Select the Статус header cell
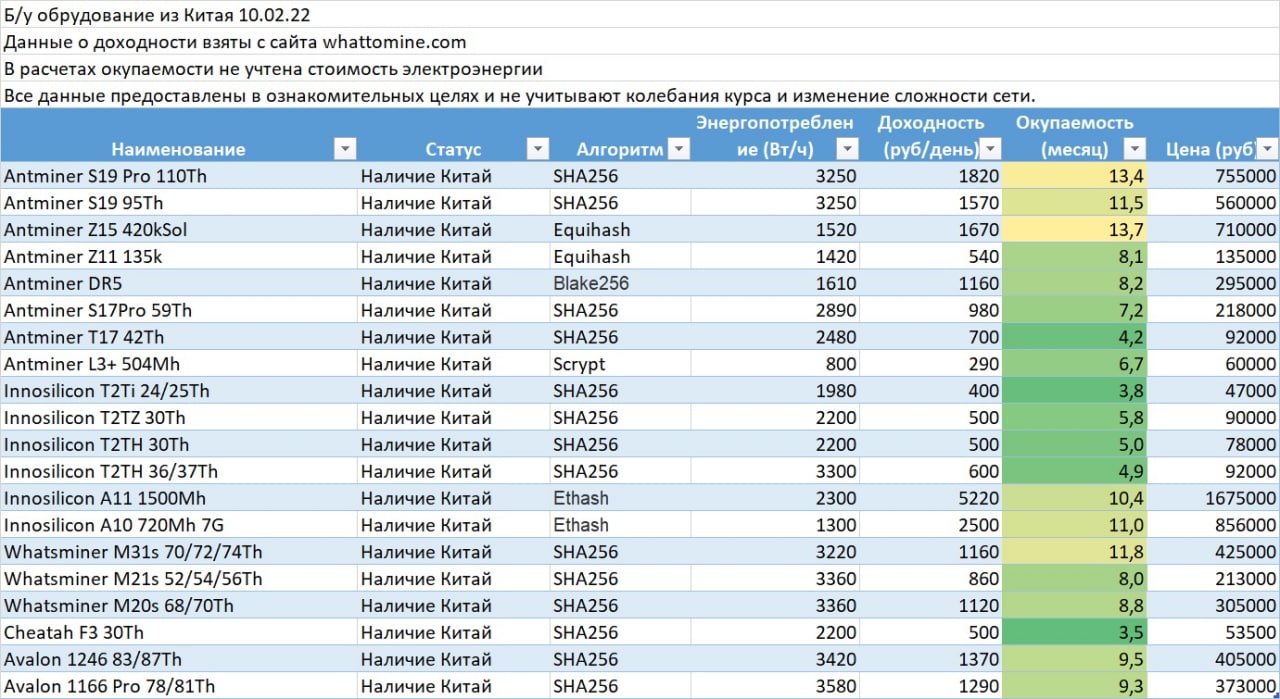The width and height of the screenshot is (1280, 699). pos(454,136)
